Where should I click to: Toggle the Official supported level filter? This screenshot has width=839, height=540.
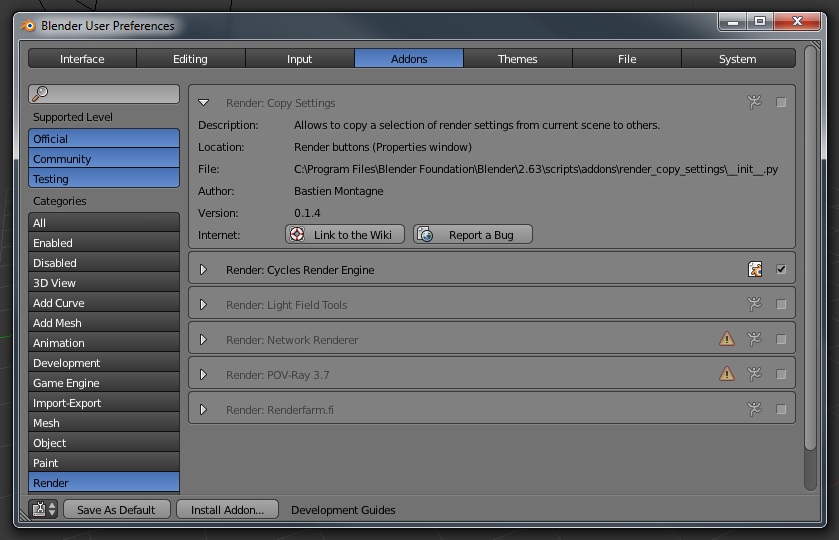[104, 139]
